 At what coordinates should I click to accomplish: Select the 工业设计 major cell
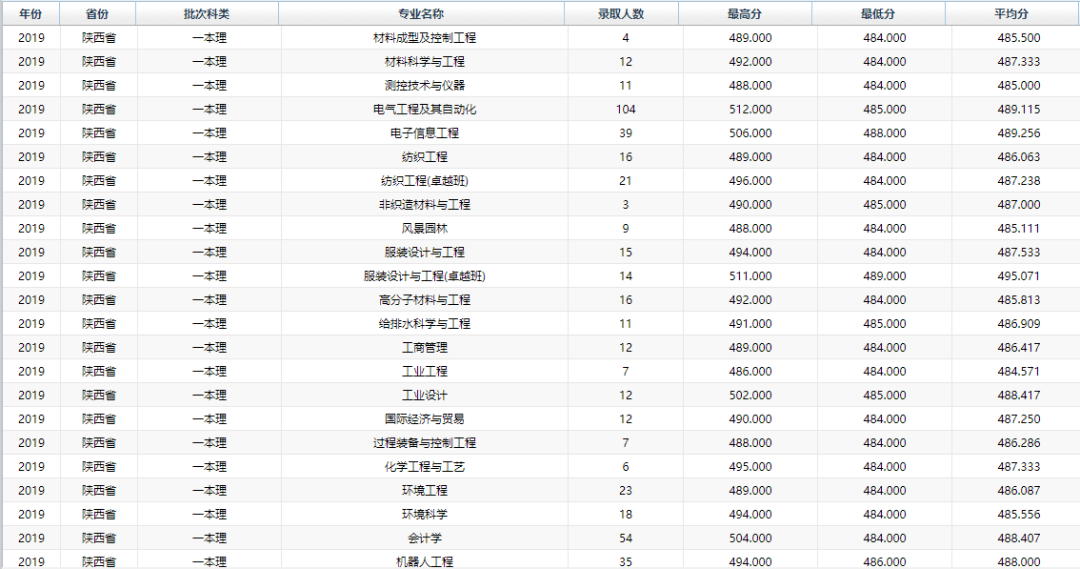424,395
